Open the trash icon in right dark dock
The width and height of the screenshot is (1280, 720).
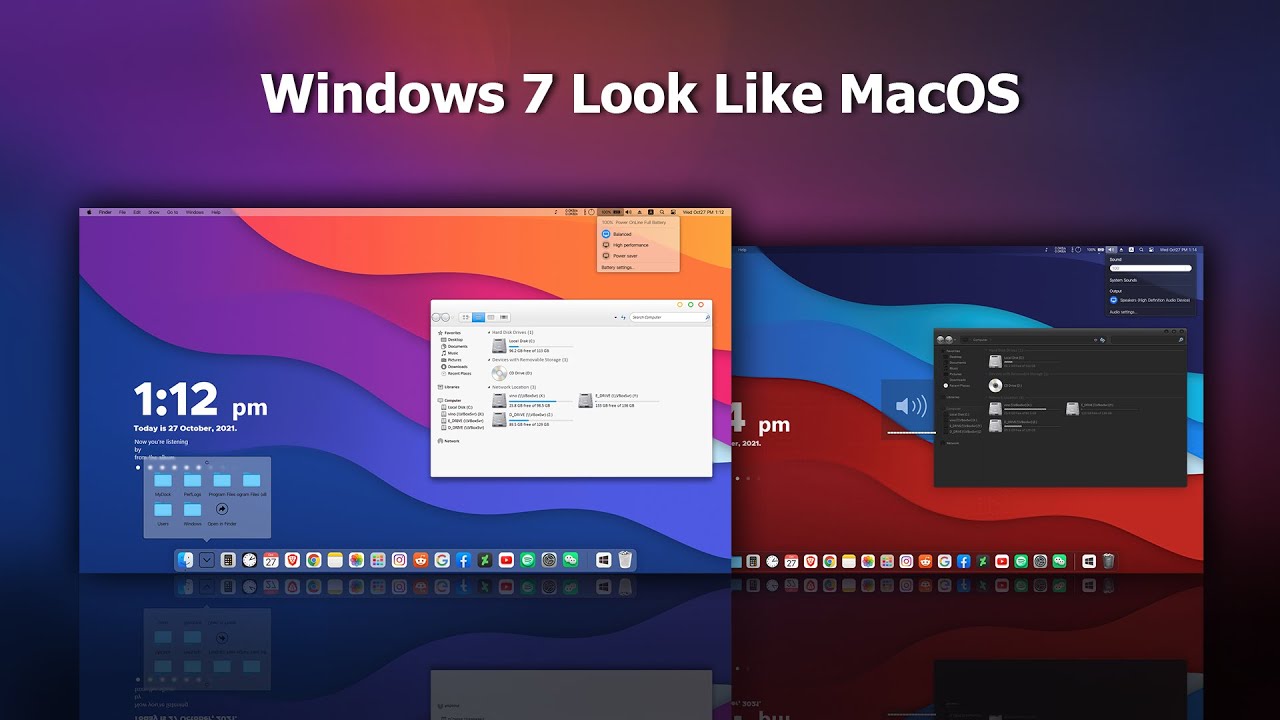[1109, 562]
